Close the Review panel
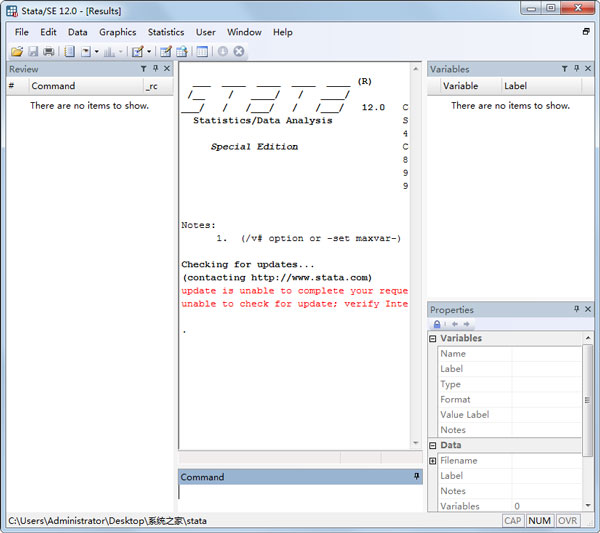The width and height of the screenshot is (600, 533). (167, 68)
